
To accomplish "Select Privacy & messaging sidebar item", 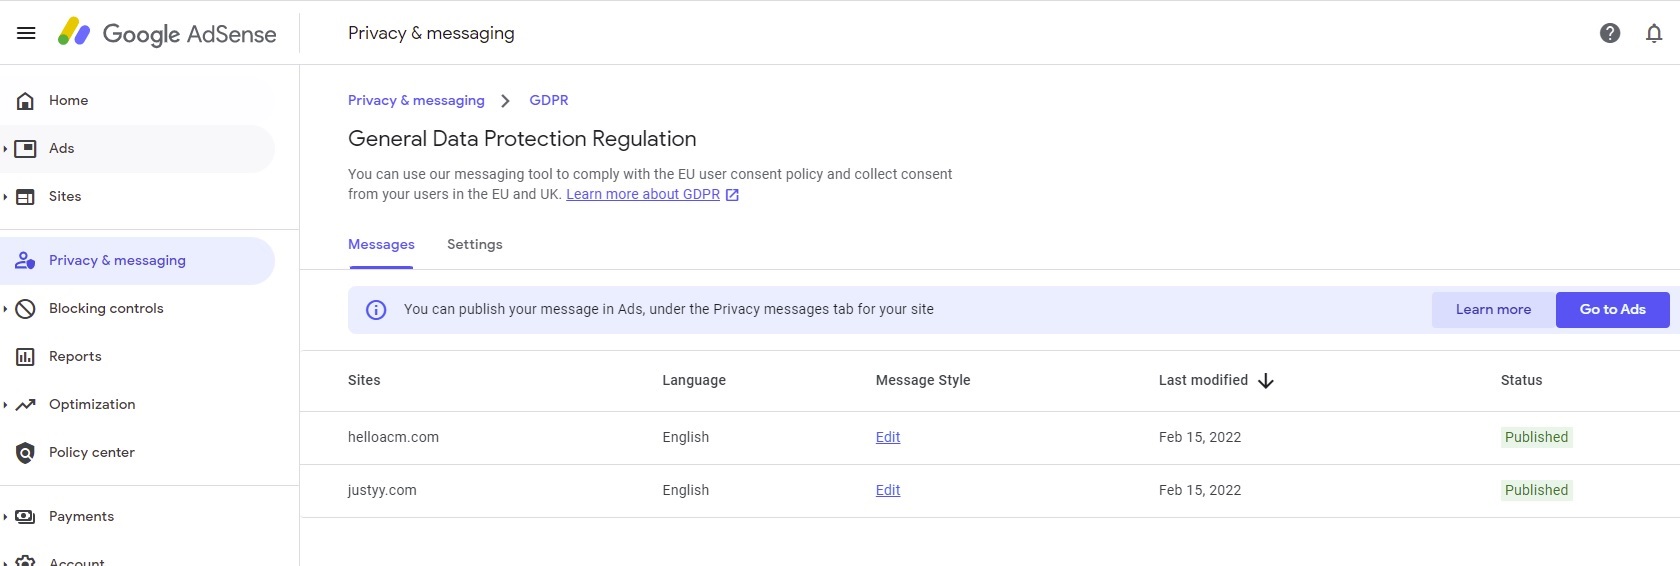I will [137, 260].
